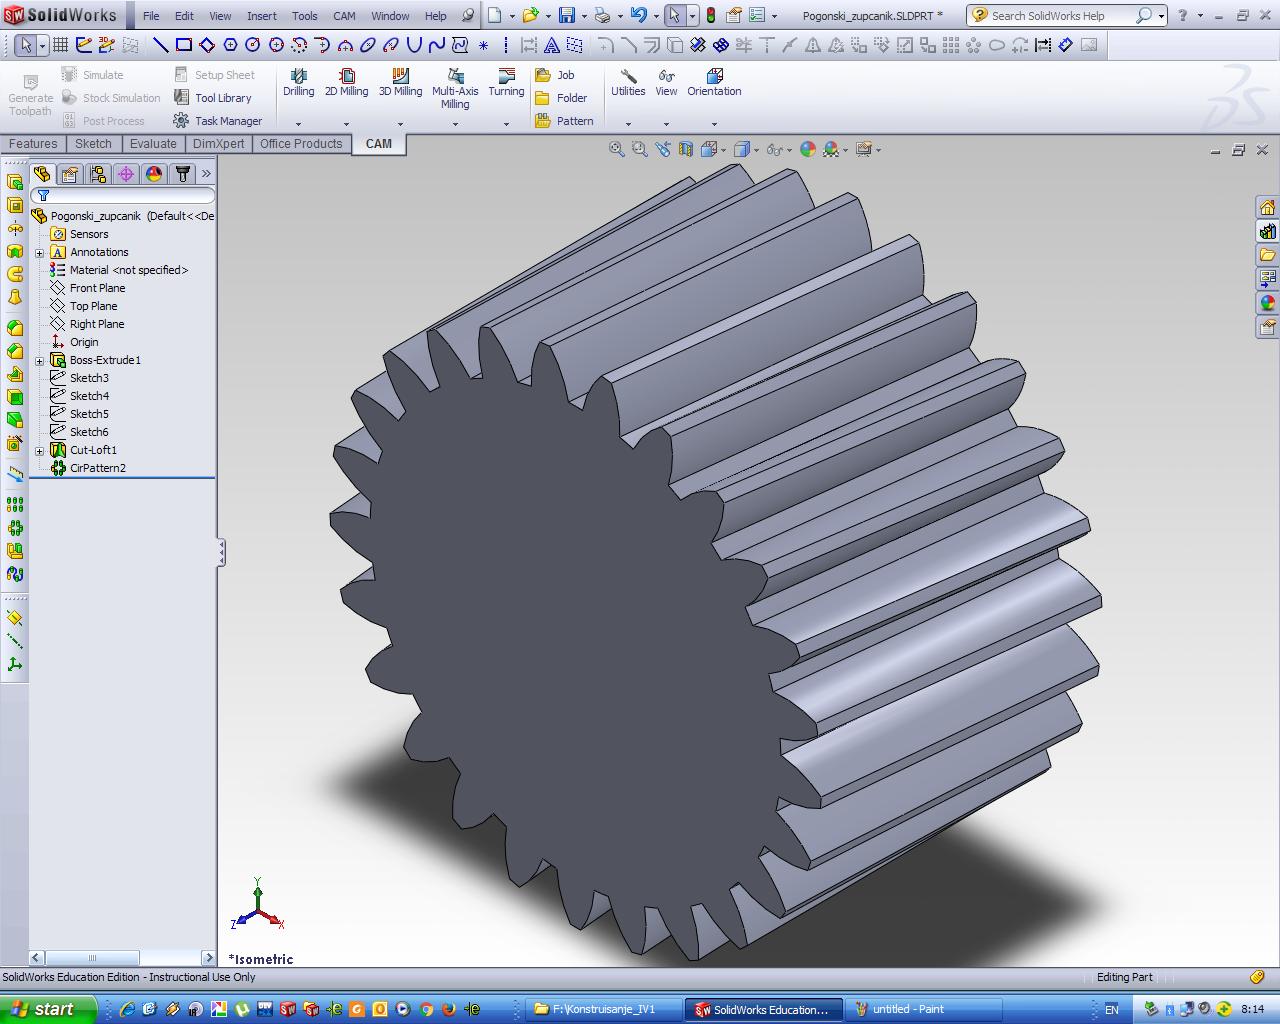Switch to the DimXpert tab
1280x1024 pixels.
point(218,144)
